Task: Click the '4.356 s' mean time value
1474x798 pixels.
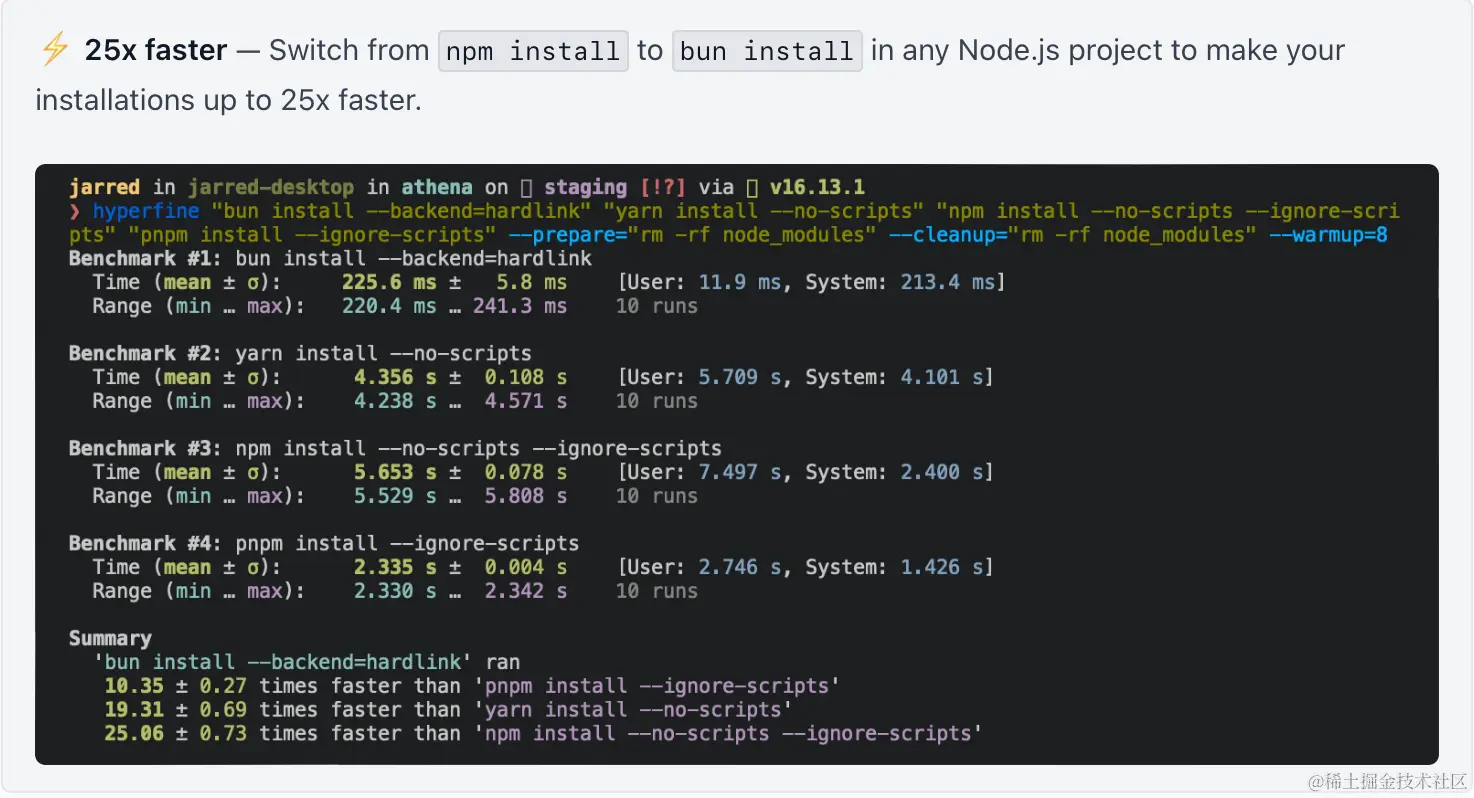Action: [x=395, y=378]
